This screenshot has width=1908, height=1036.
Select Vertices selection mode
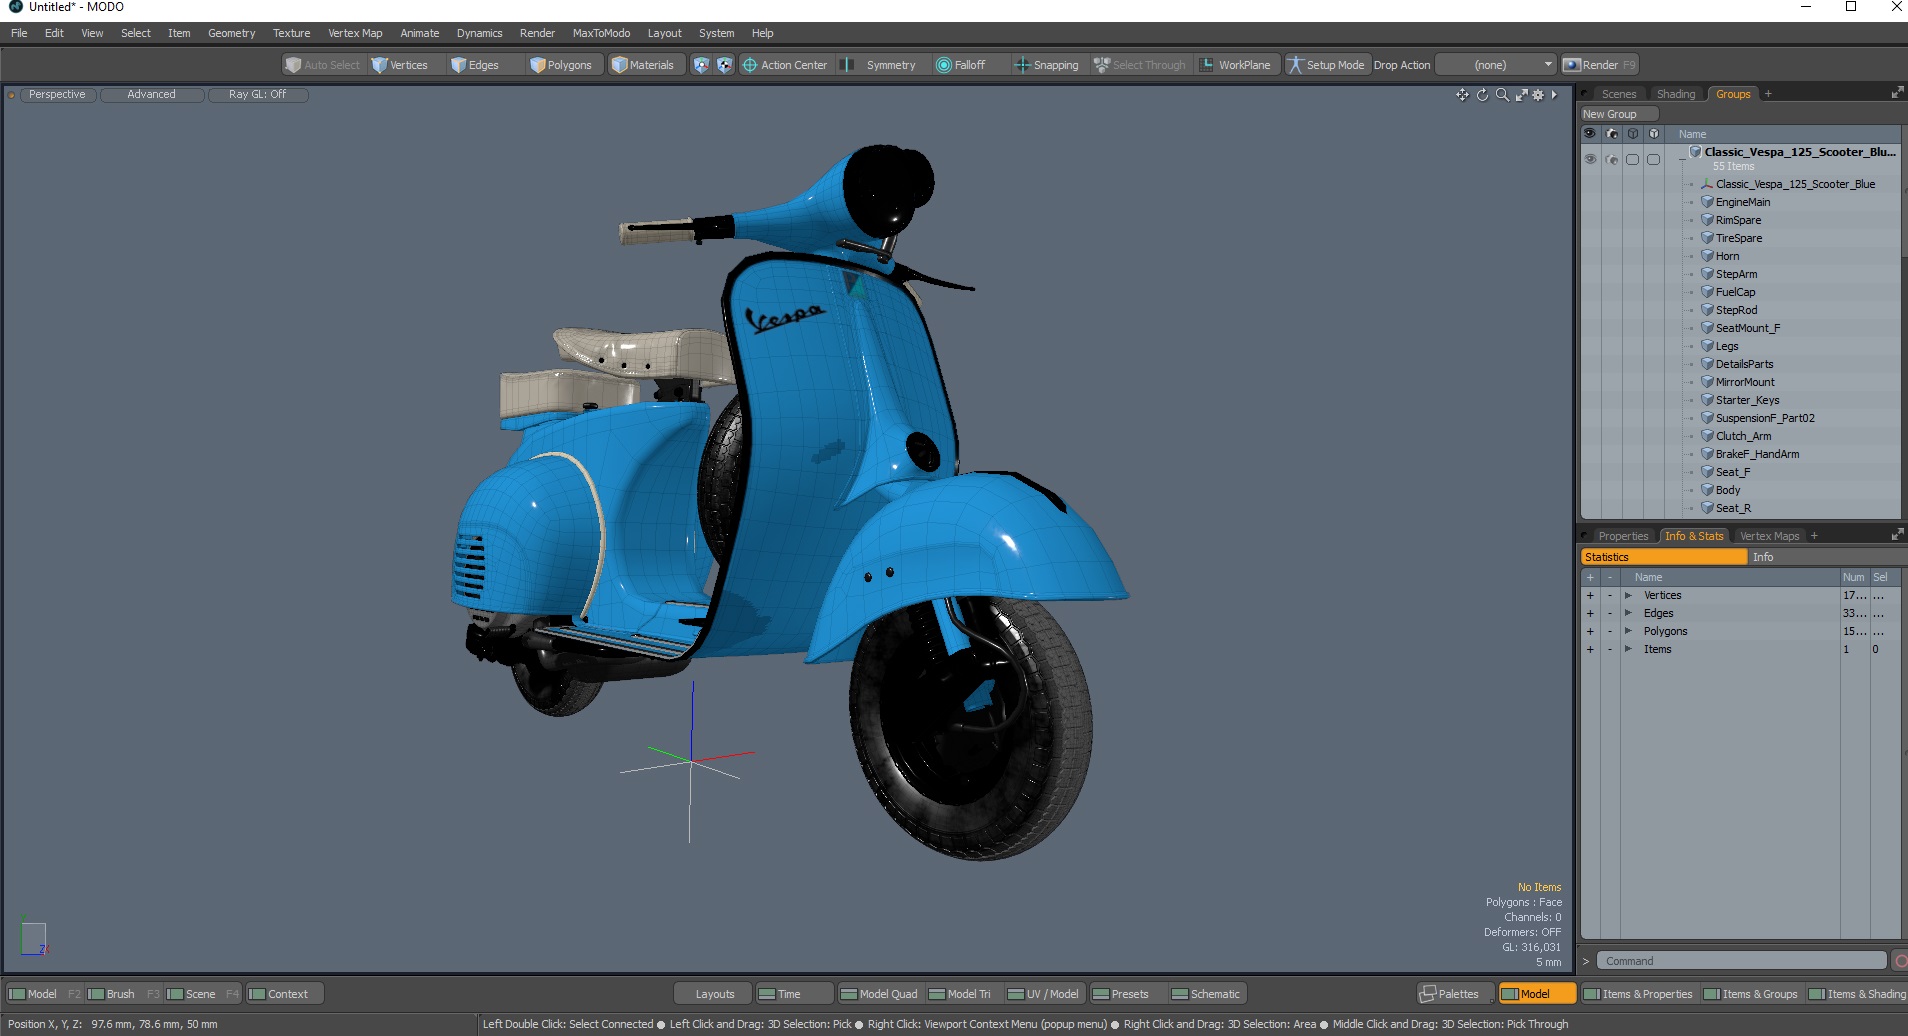pos(399,65)
